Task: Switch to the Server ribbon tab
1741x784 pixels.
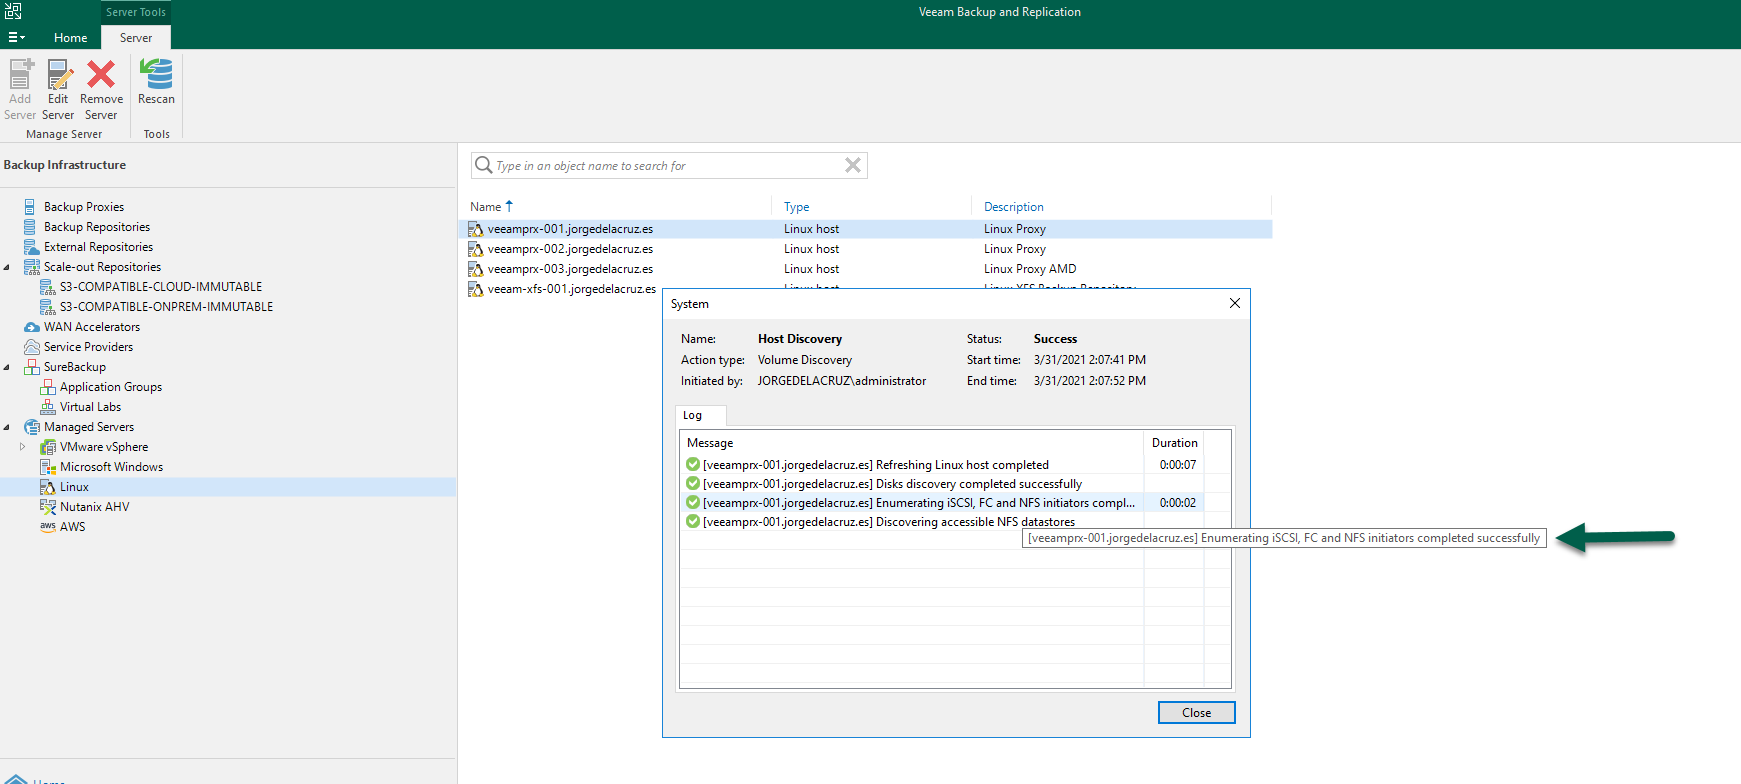Action: point(136,38)
